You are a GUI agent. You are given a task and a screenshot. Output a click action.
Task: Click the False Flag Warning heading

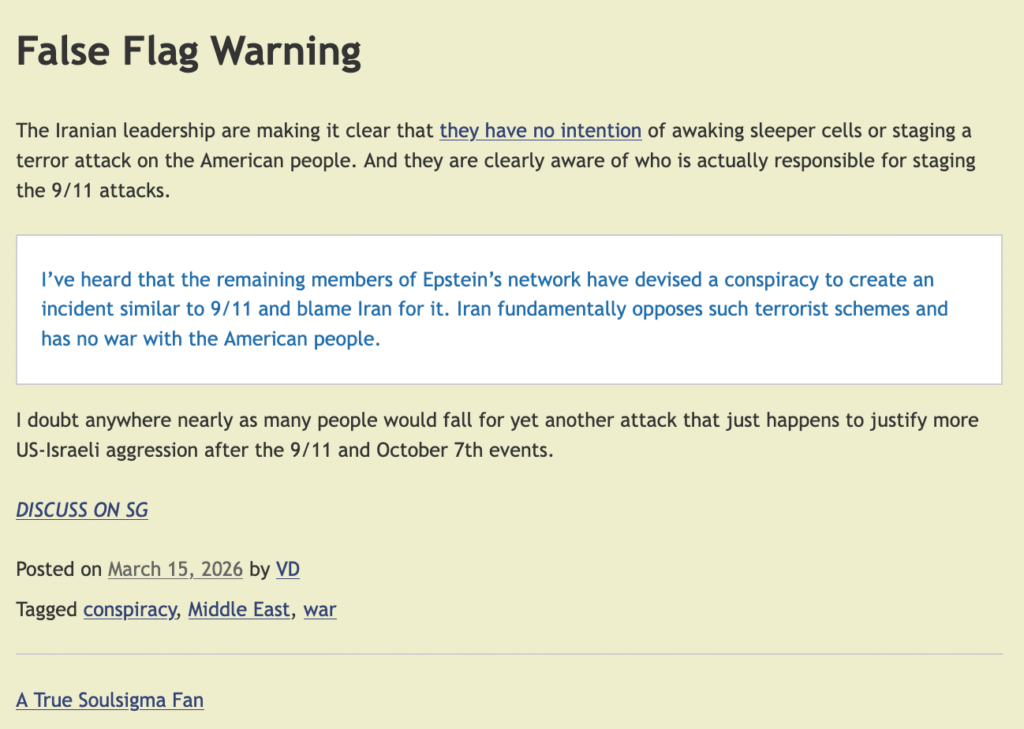[x=189, y=50]
